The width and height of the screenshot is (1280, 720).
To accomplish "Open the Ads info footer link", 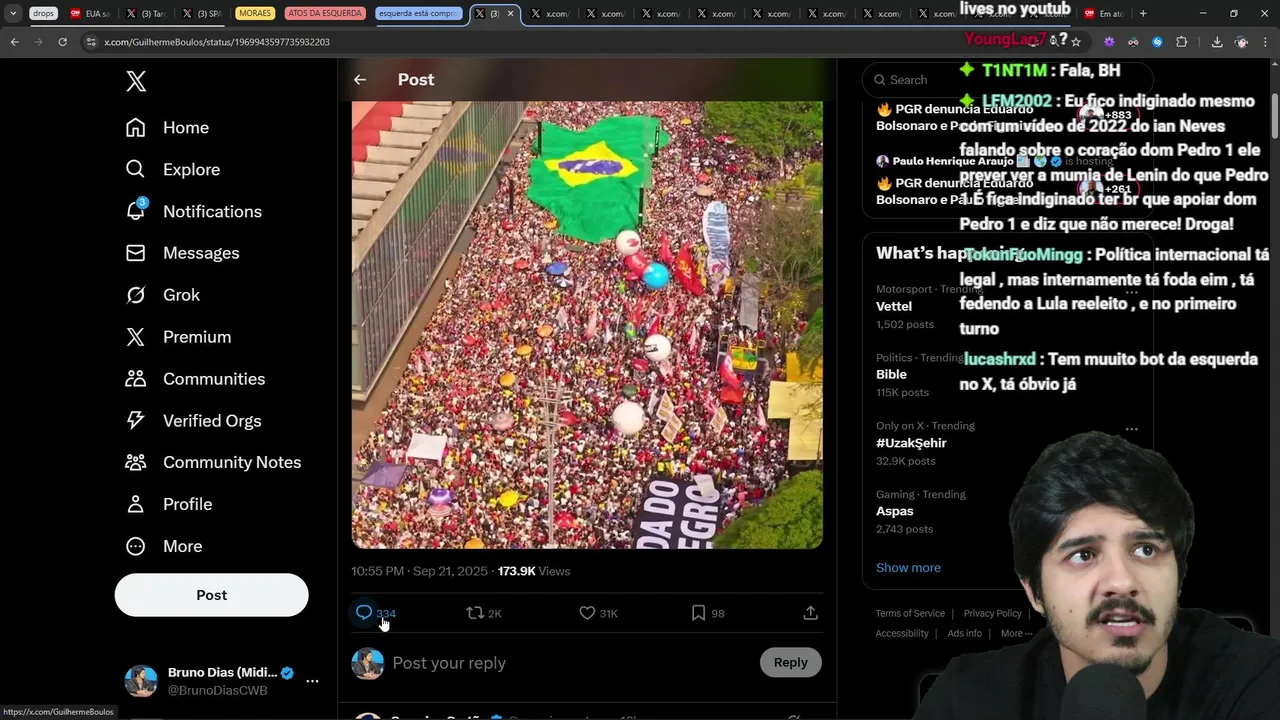I will click(964, 633).
